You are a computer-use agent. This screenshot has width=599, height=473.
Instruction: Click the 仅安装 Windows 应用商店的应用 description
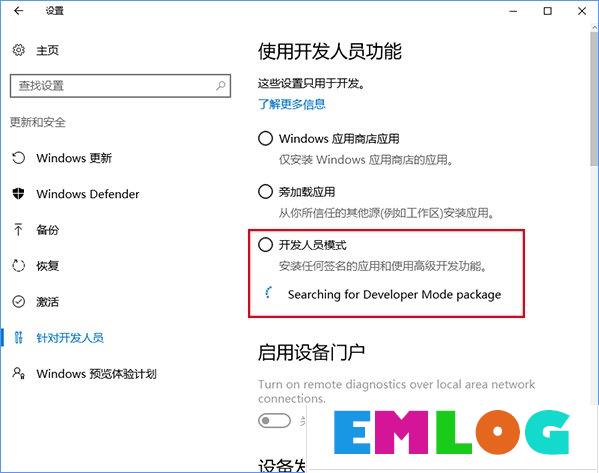366,159
